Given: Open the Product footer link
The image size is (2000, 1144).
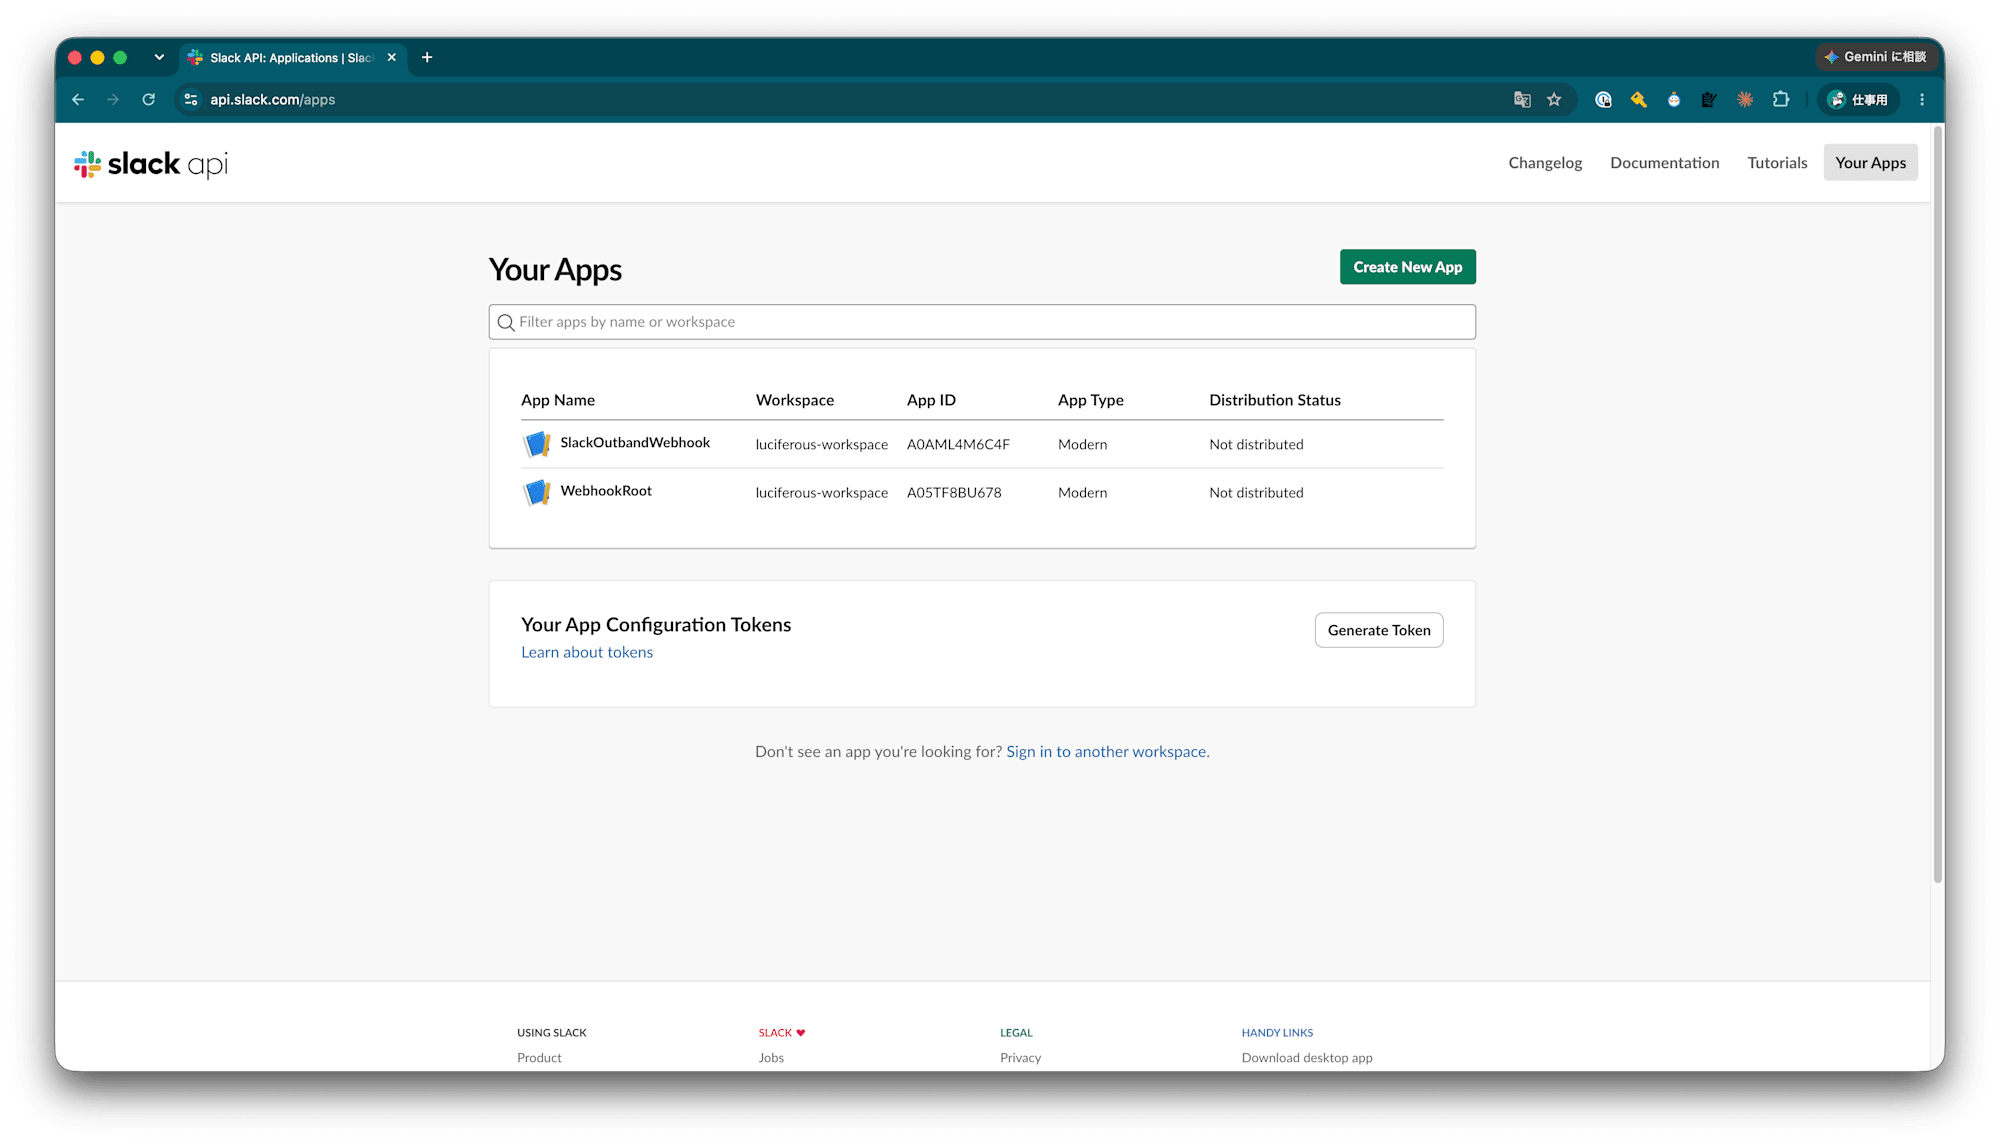Looking at the screenshot, I should pos(539,1058).
